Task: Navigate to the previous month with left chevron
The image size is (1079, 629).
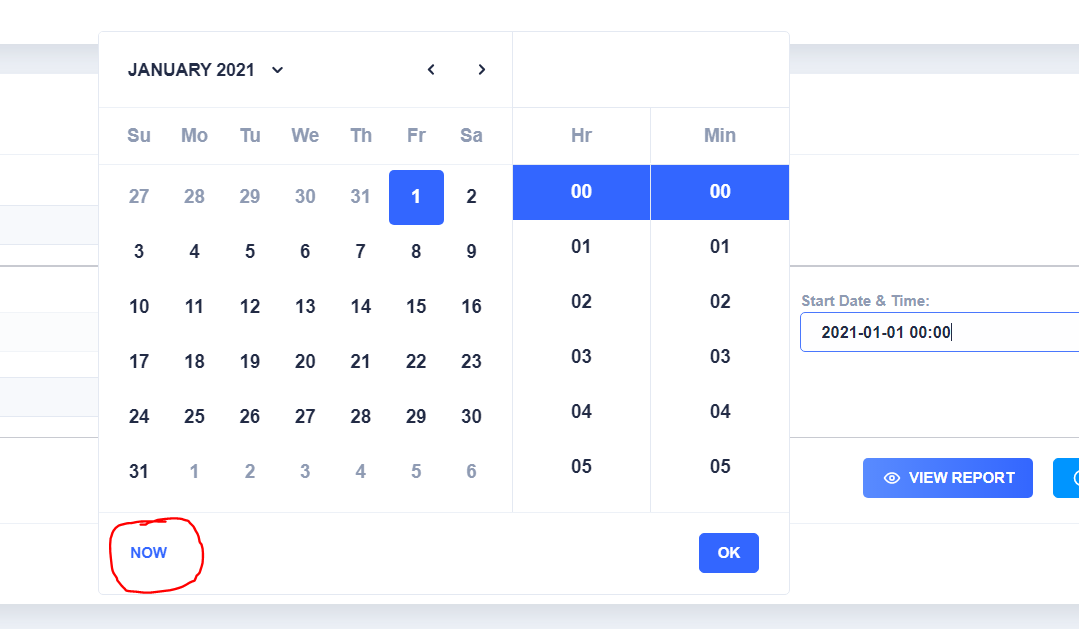Action: click(431, 70)
